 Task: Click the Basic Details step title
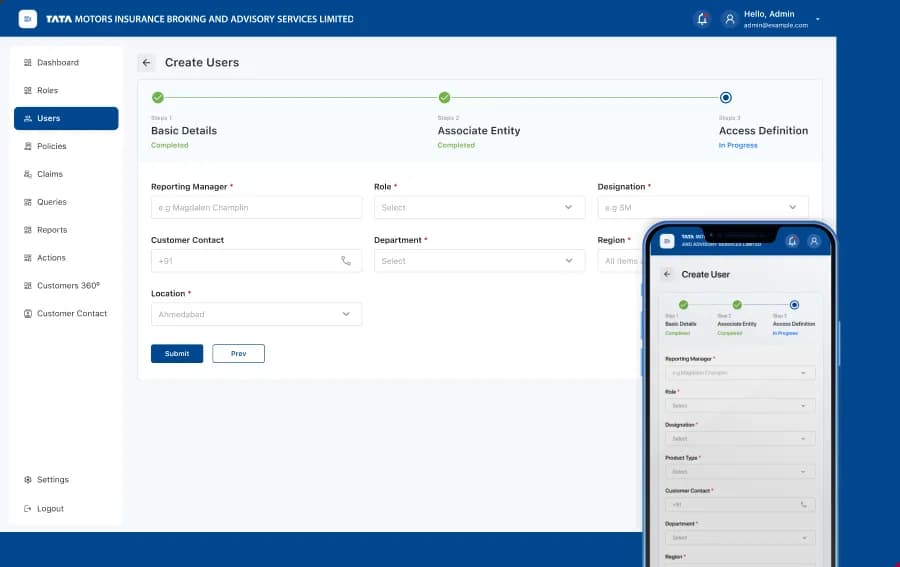pyautogui.click(x=184, y=131)
